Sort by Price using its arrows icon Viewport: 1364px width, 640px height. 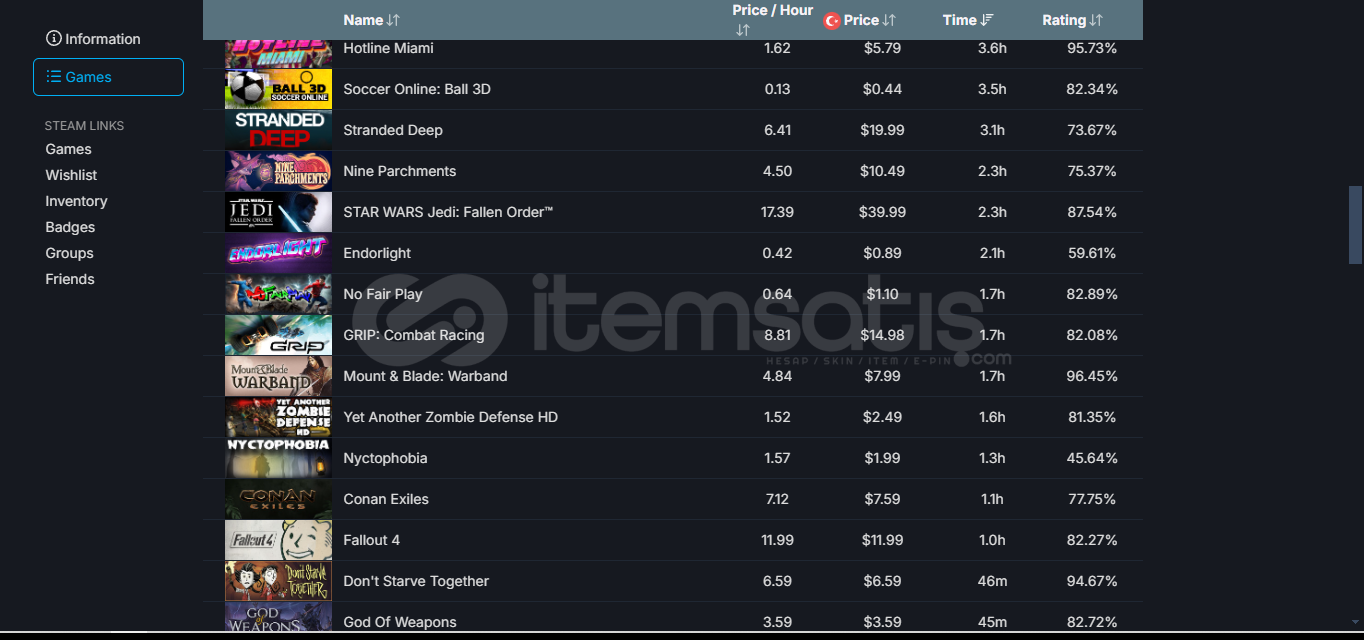click(x=890, y=20)
